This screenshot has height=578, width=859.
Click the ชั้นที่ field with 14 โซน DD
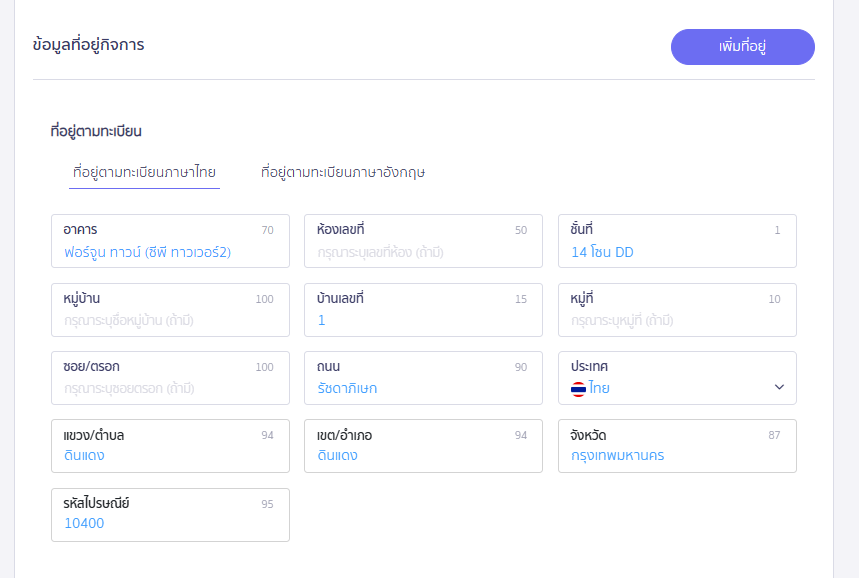676,252
